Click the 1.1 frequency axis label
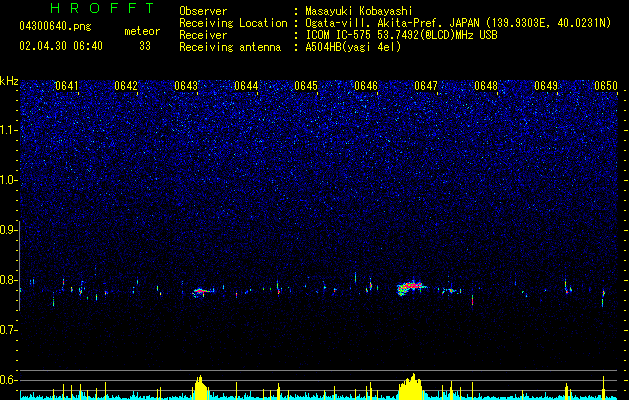 [8, 130]
